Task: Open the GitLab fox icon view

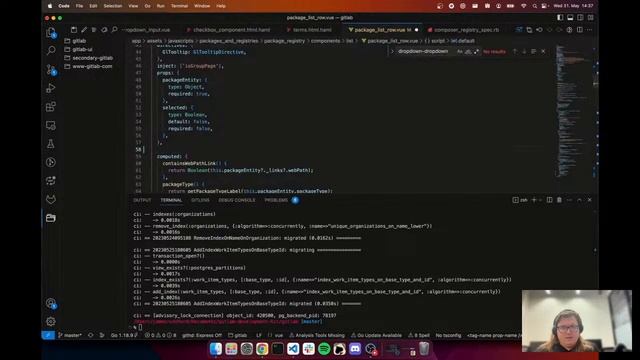Action: (51, 199)
